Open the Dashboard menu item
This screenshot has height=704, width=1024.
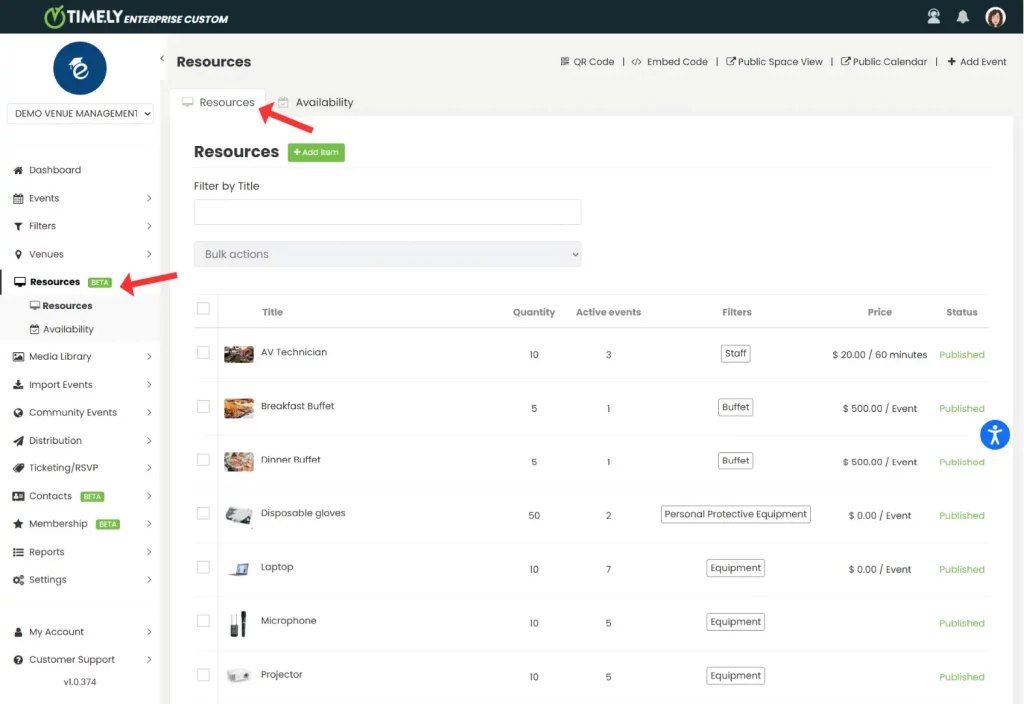coord(55,170)
